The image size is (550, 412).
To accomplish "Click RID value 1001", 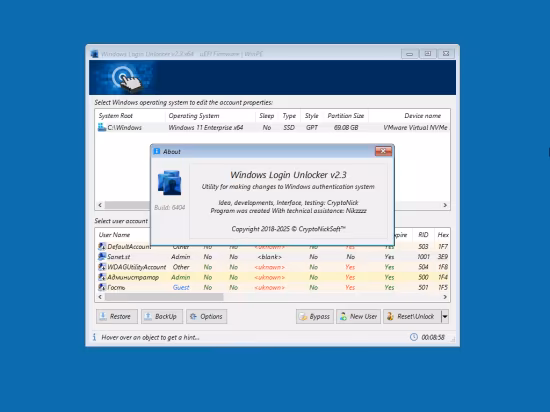I will [x=423, y=257].
